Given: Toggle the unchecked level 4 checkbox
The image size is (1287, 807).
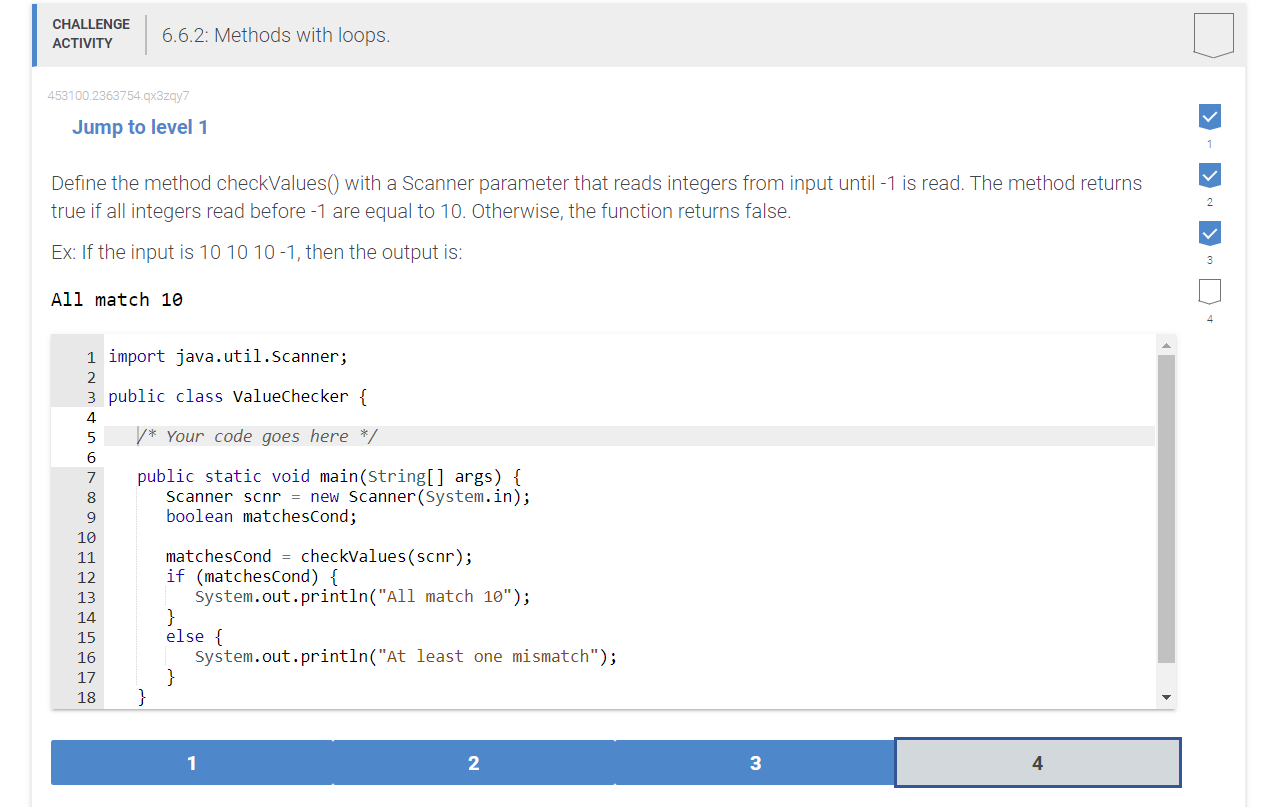Looking at the screenshot, I should pyautogui.click(x=1209, y=290).
